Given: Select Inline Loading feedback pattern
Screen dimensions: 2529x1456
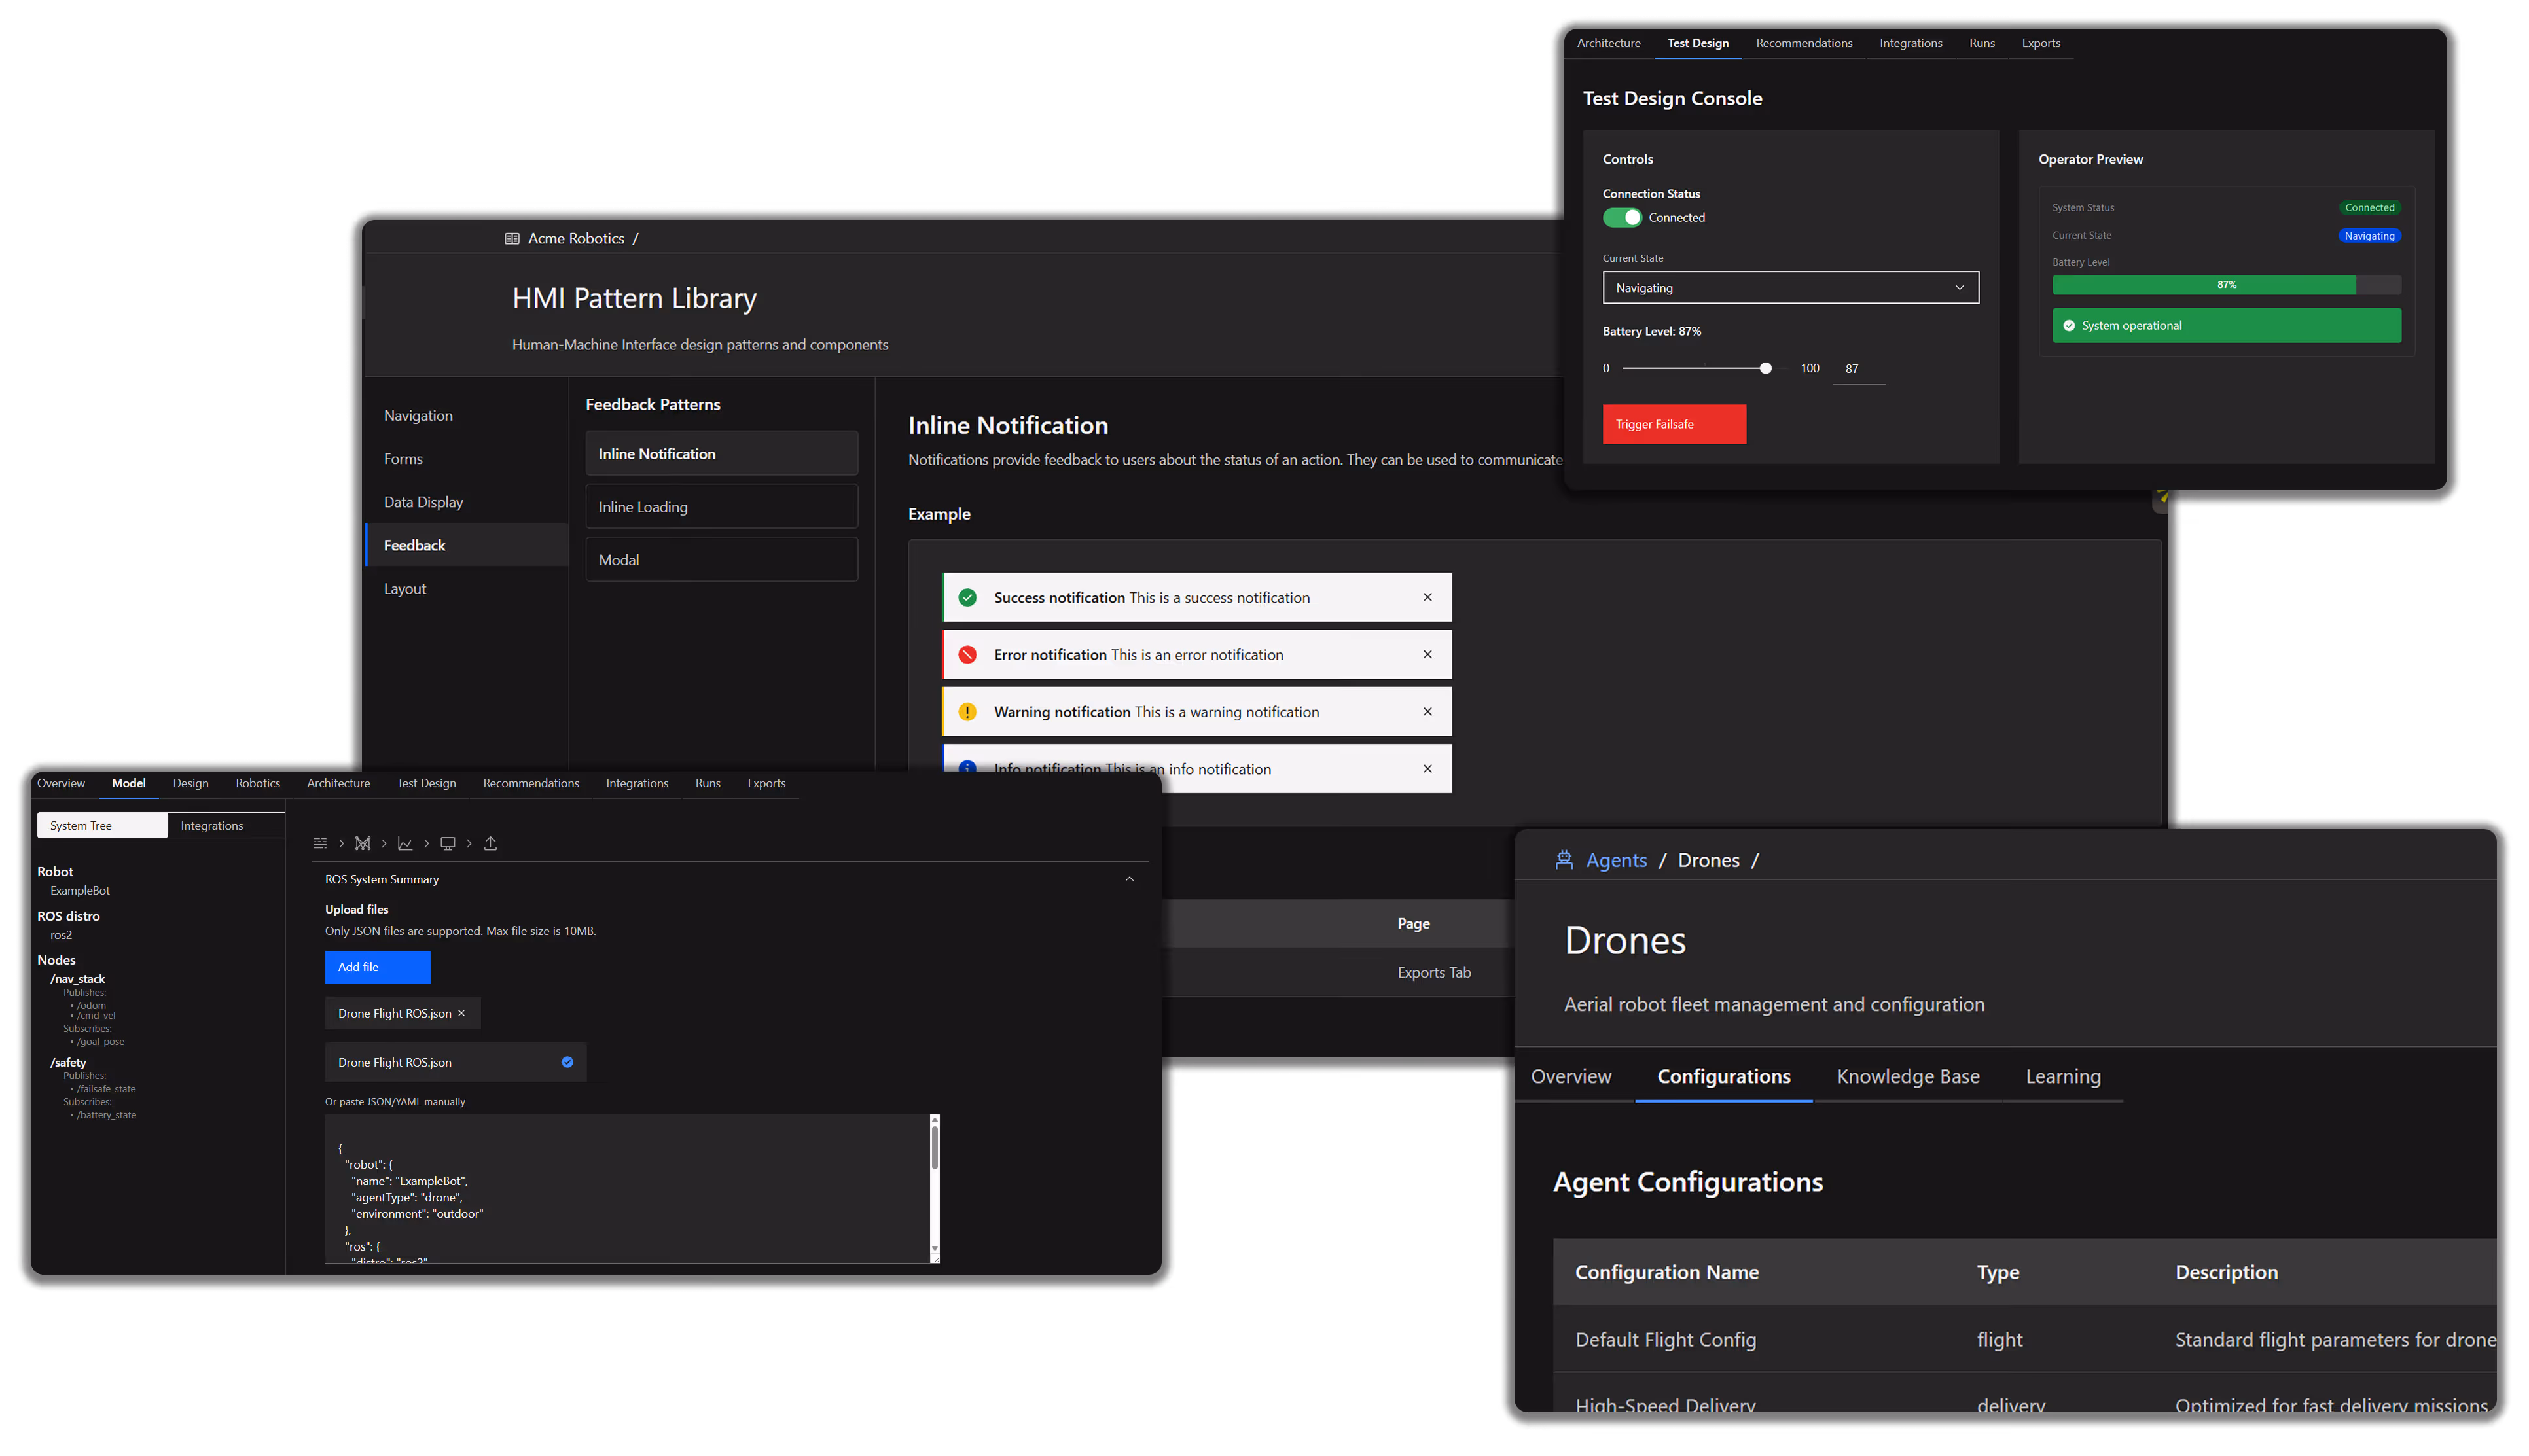Looking at the screenshot, I should click(721, 507).
